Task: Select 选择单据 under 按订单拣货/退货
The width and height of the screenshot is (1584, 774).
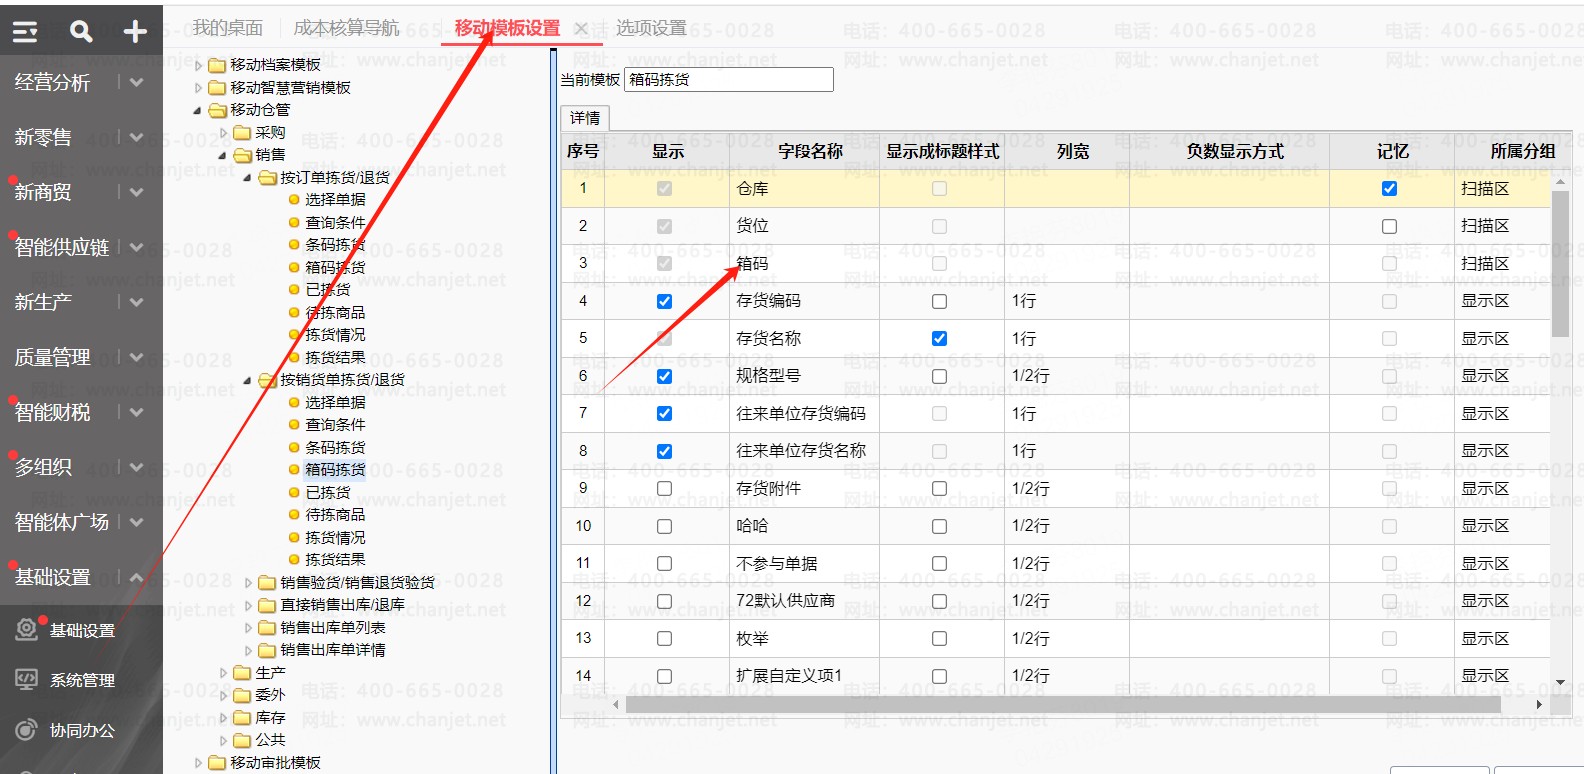Action: [335, 200]
